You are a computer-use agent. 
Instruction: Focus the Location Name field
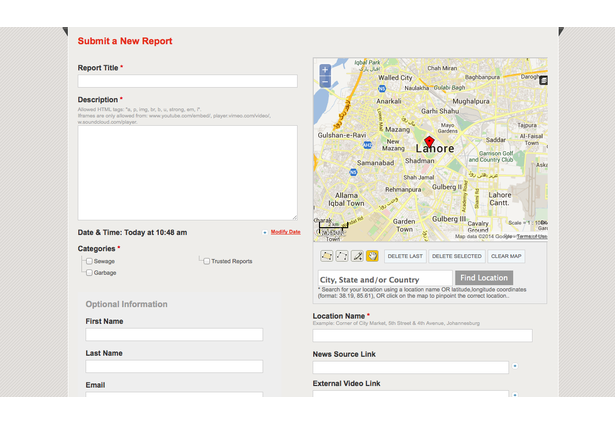[x=422, y=336]
